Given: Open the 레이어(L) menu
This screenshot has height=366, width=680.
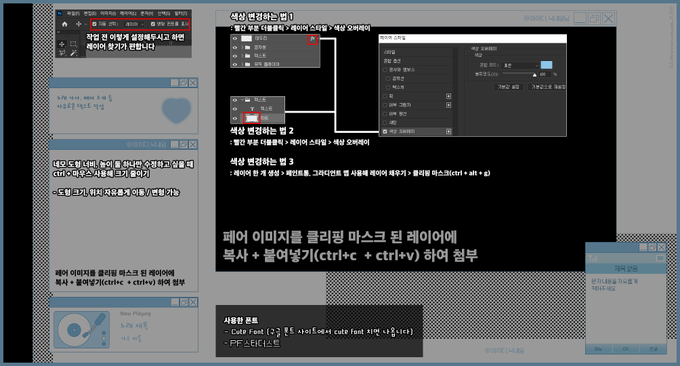Looking at the screenshot, I should click(128, 13).
